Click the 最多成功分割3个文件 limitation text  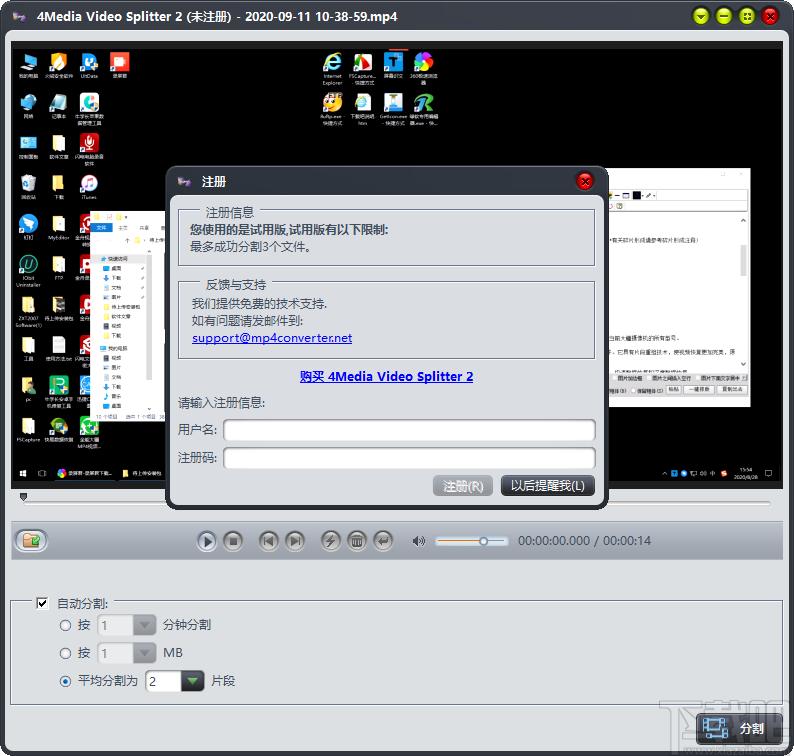click(250, 247)
